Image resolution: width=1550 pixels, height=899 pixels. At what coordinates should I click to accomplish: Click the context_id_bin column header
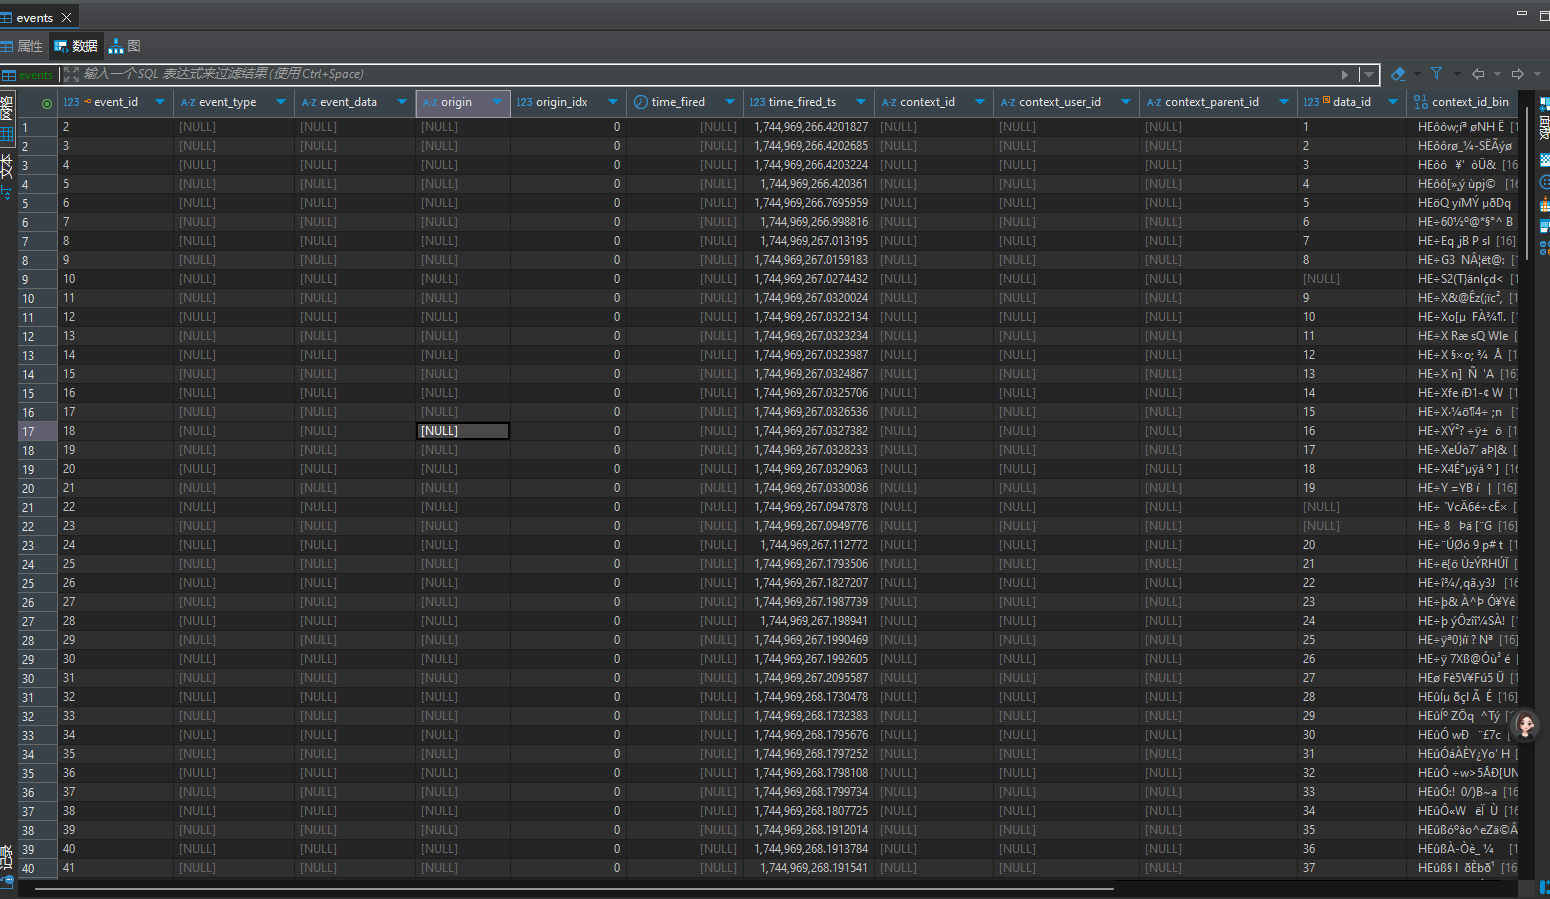(1469, 102)
